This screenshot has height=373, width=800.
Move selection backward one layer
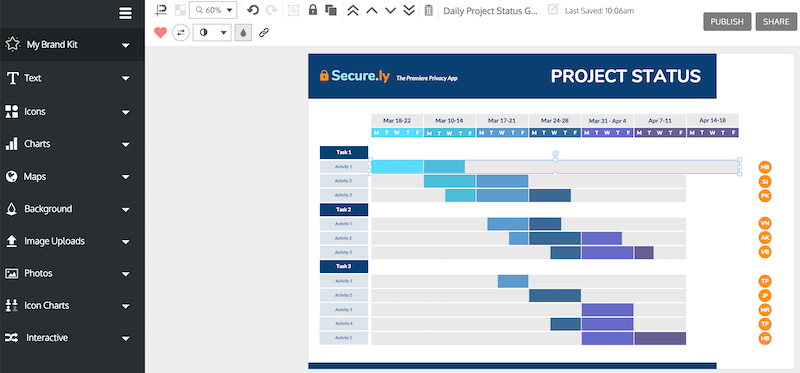click(390, 10)
